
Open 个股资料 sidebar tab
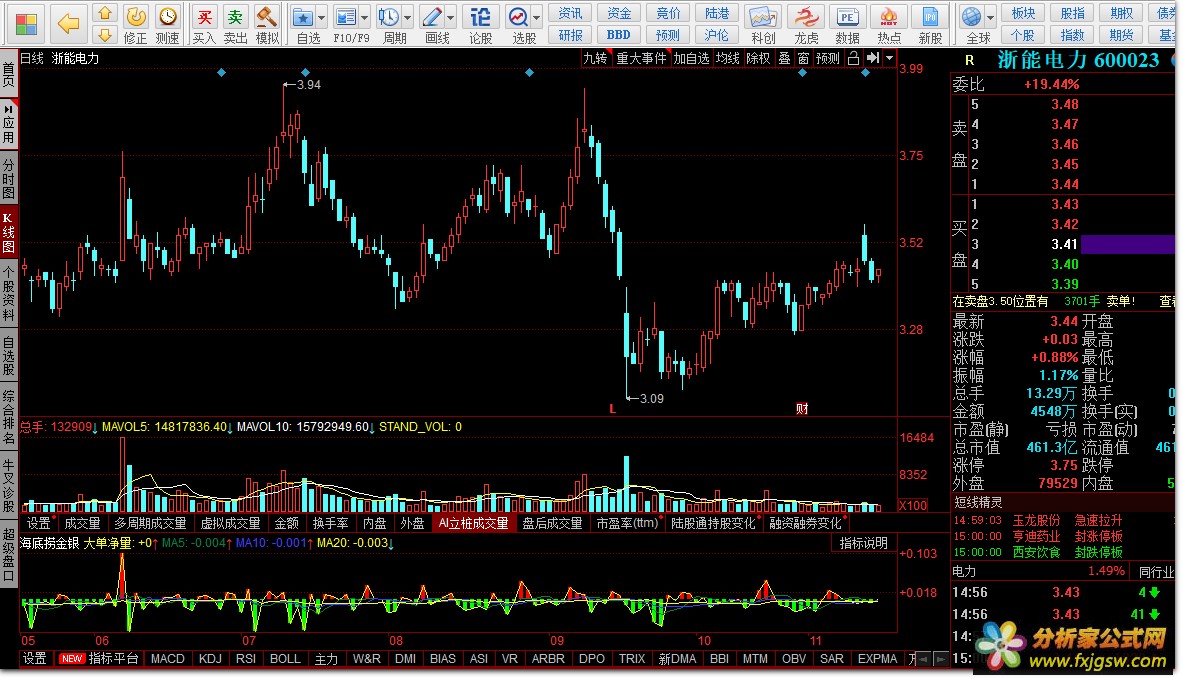coord(8,294)
